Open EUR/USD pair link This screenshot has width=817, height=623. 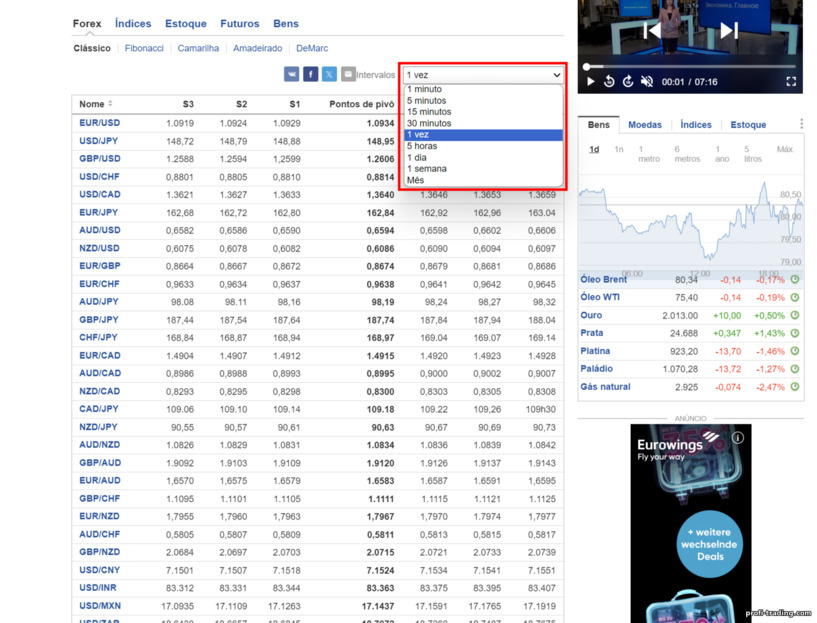tap(100, 123)
